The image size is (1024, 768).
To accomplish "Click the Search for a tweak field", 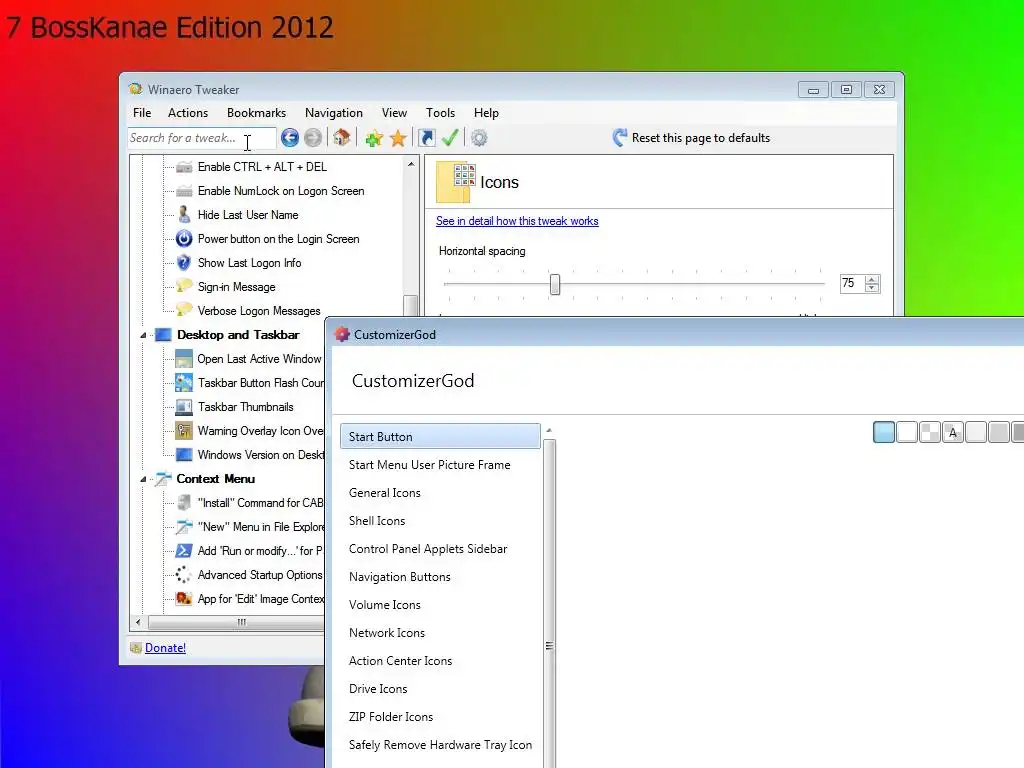I will [201, 138].
